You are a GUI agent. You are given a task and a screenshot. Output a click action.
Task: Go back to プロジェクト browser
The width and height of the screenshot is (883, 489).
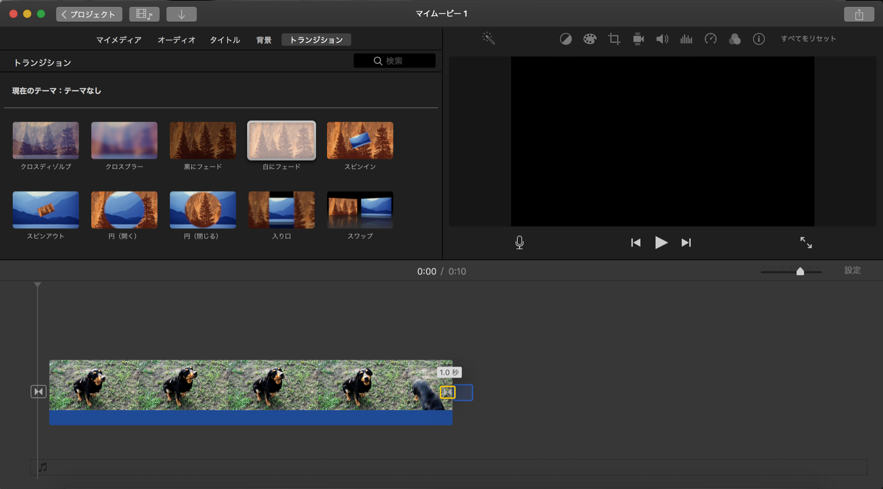coord(89,14)
